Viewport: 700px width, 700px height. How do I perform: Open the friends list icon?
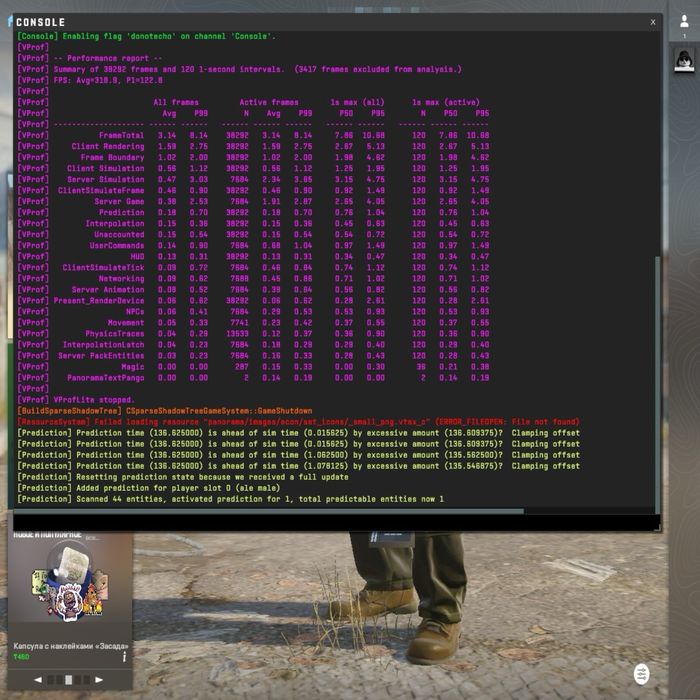point(683,21)
